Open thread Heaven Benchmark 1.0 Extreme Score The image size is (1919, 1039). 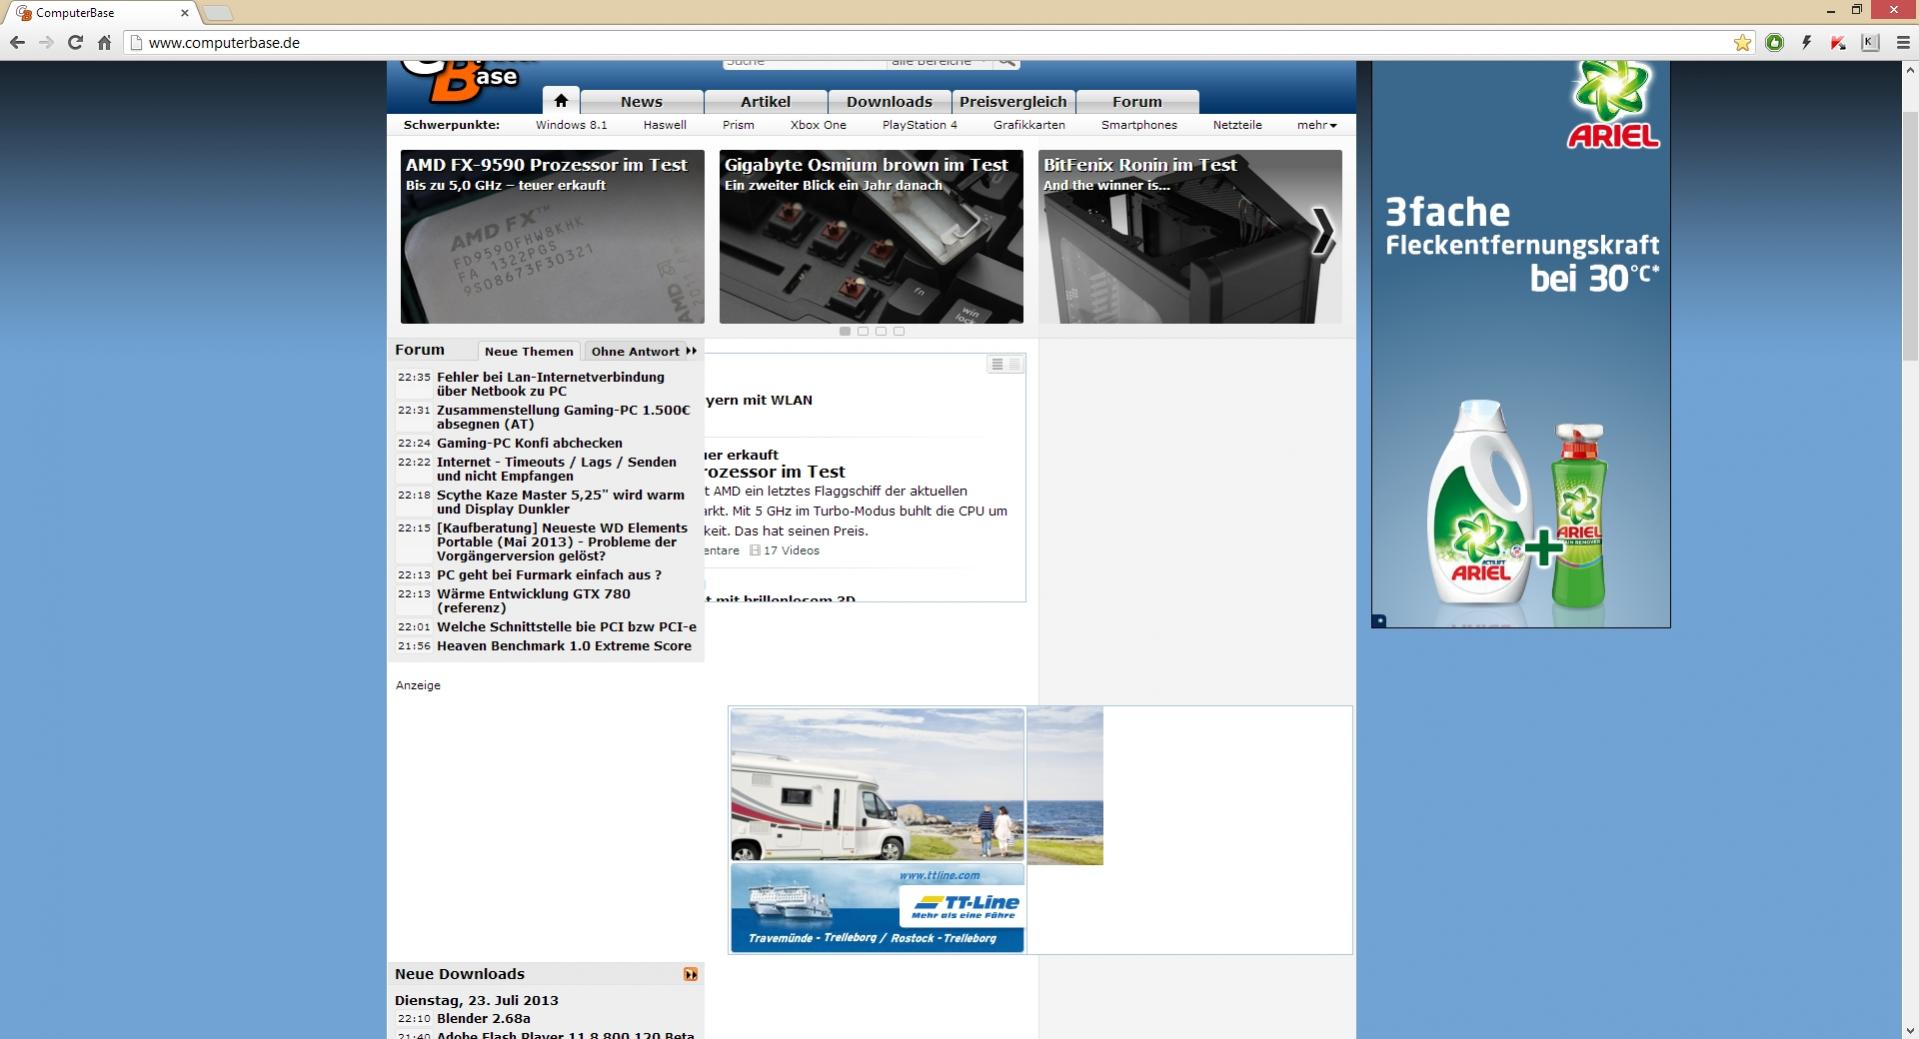point(564,646)
